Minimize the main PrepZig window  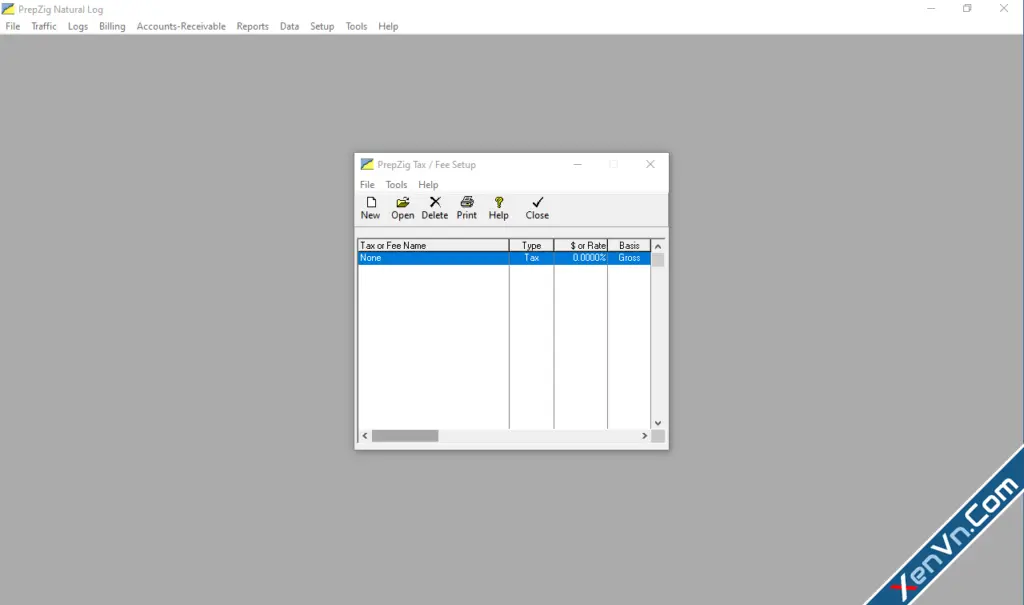[x=931, y=8]
